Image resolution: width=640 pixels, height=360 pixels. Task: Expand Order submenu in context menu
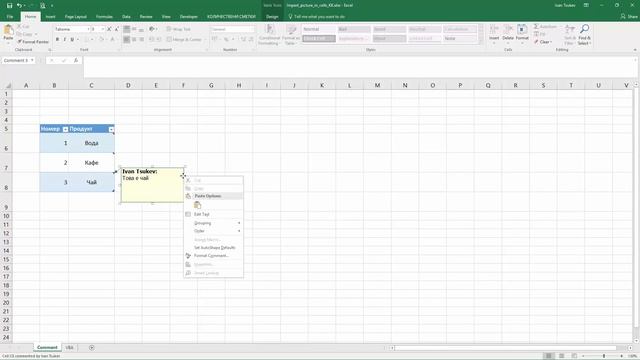point(213,231)
